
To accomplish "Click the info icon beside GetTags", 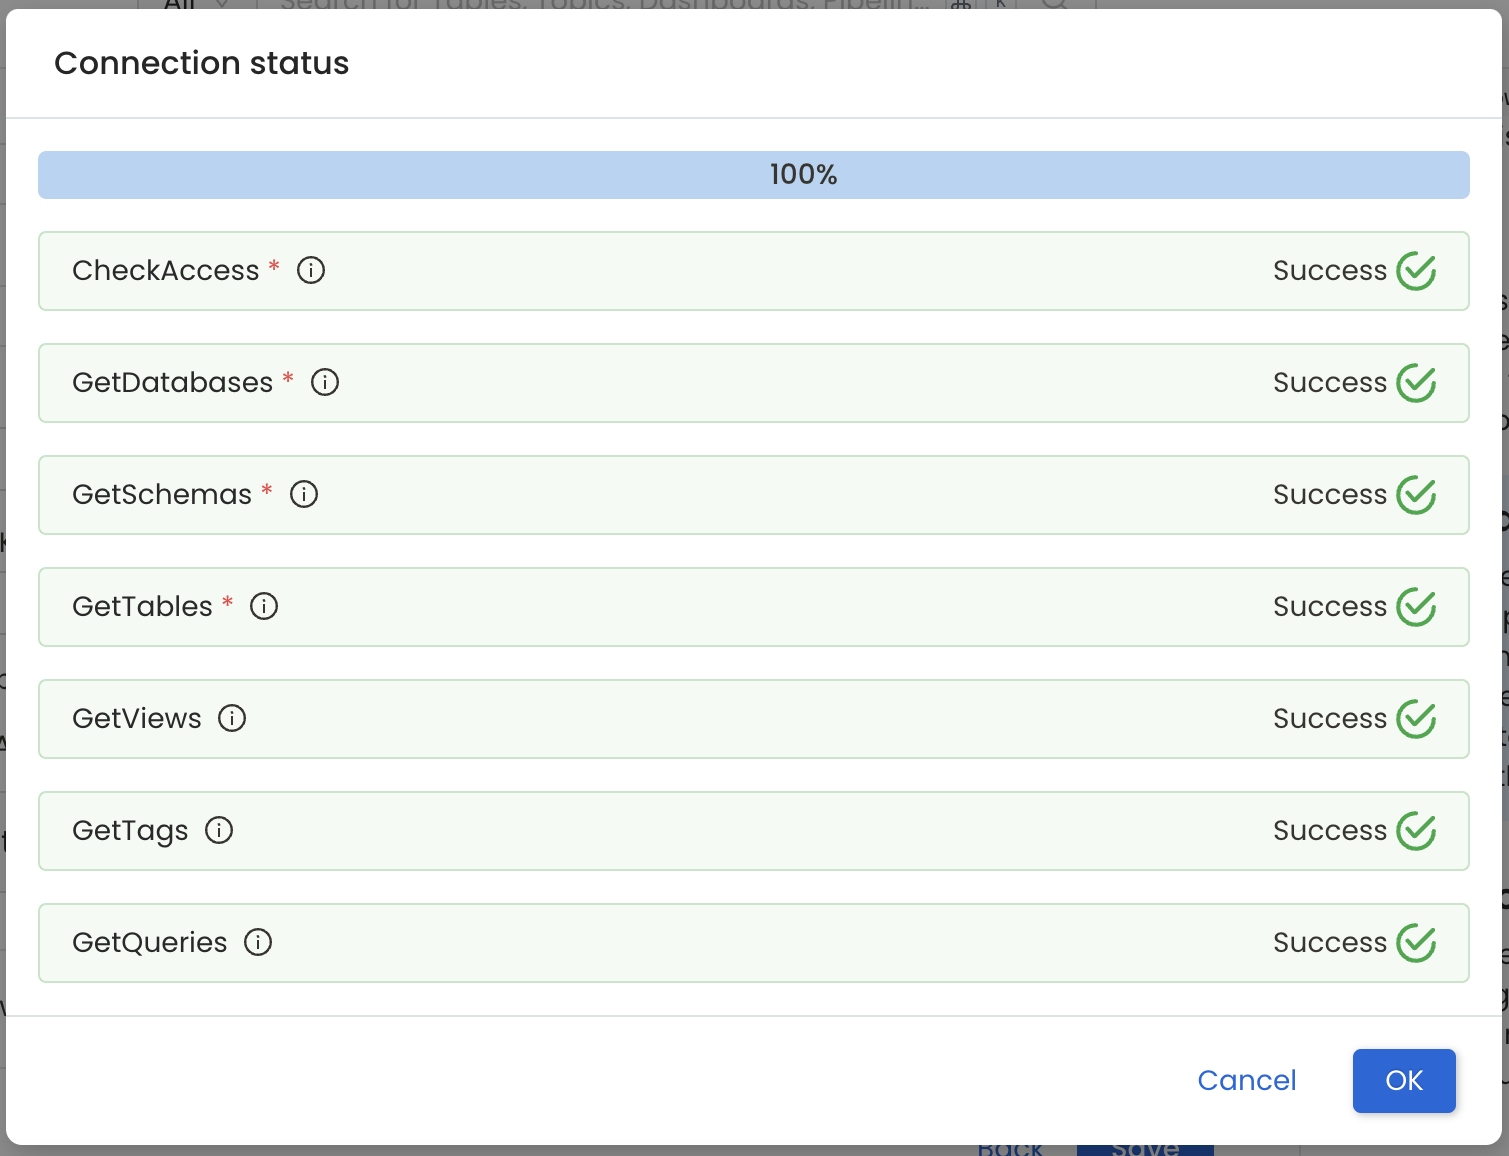I will click(x=219, y=830).
